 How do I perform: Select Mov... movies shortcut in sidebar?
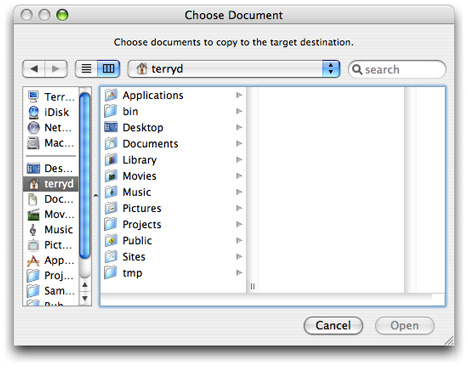52,214
